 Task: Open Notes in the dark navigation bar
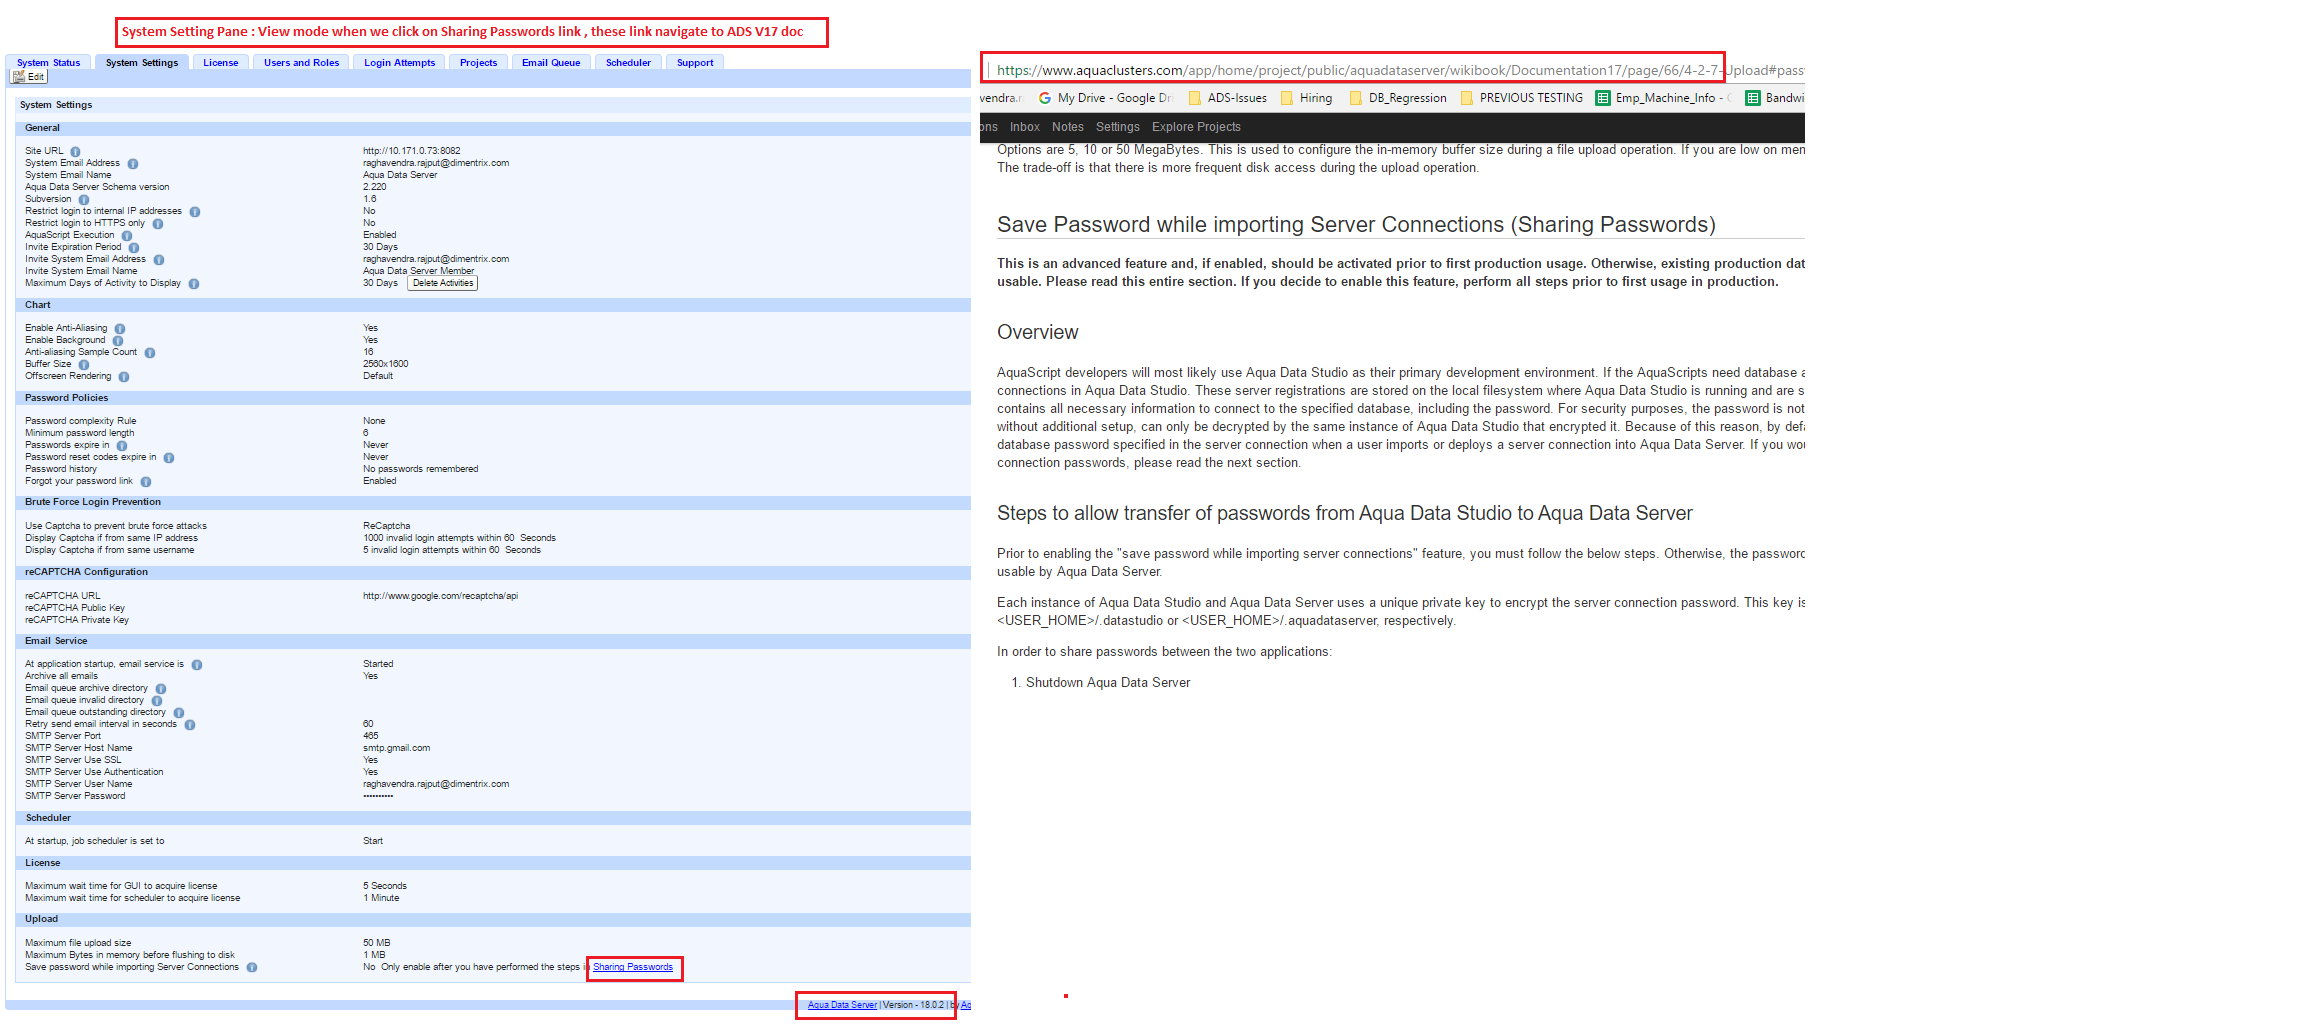coord(1068,127)
